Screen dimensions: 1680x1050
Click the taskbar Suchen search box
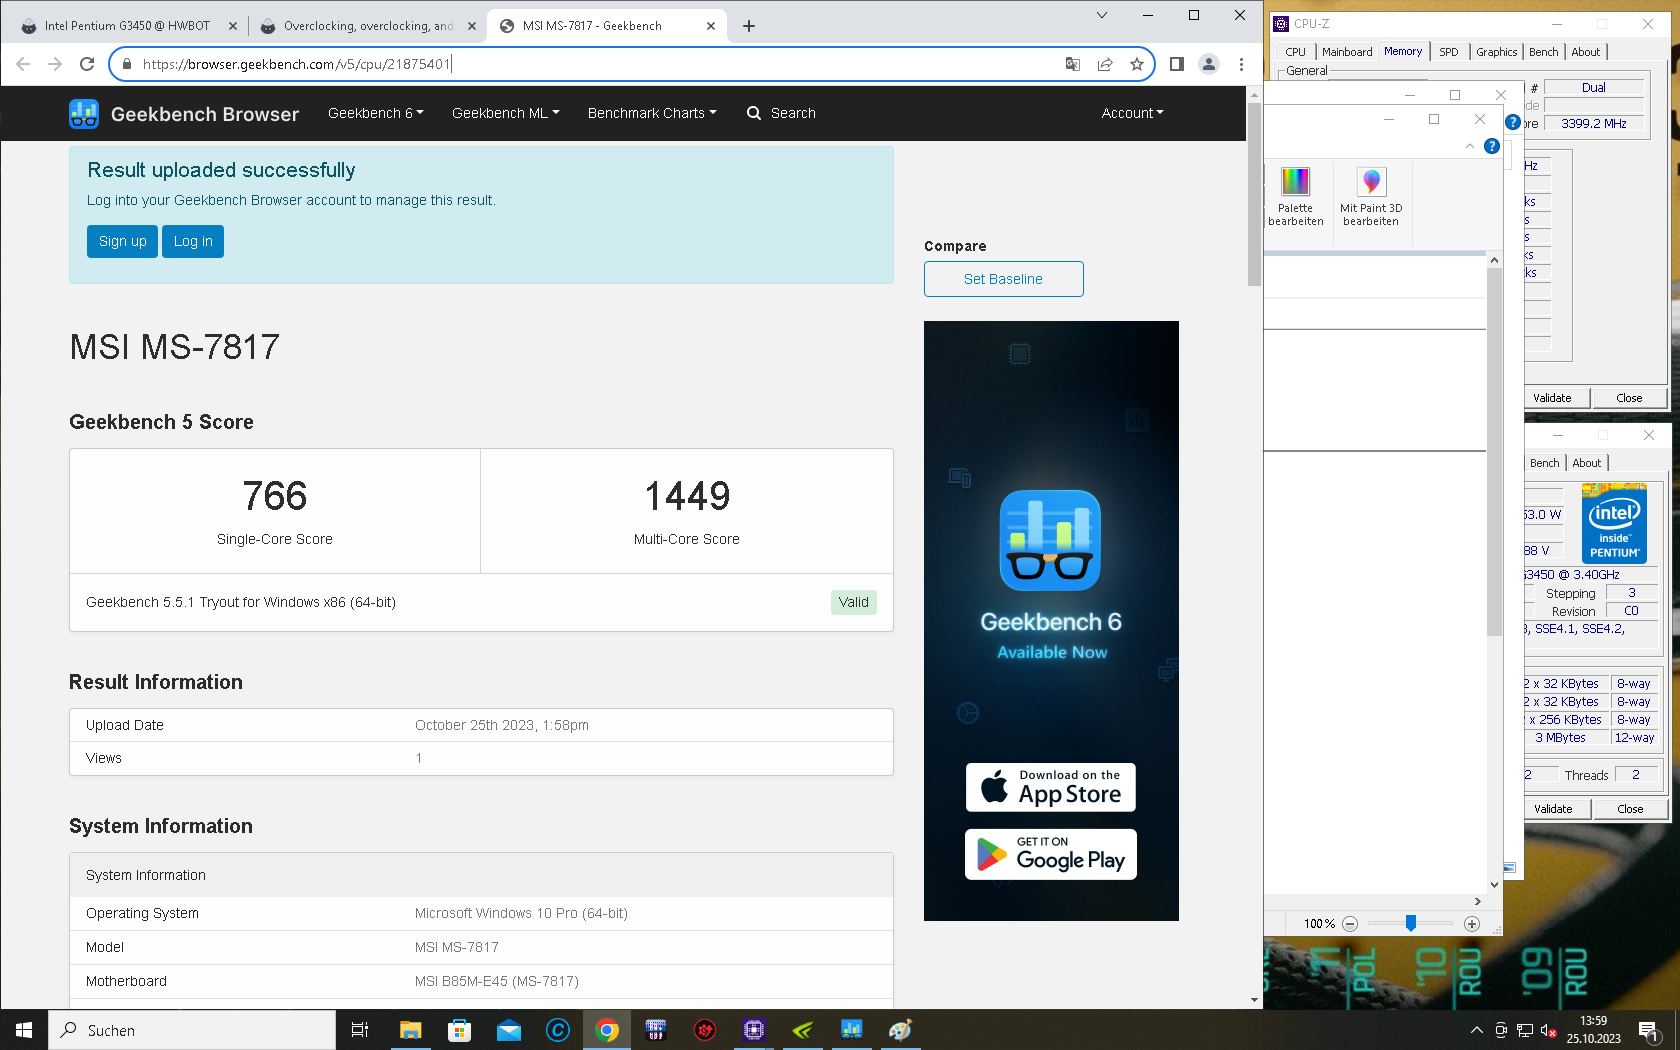coord(192,1030)
